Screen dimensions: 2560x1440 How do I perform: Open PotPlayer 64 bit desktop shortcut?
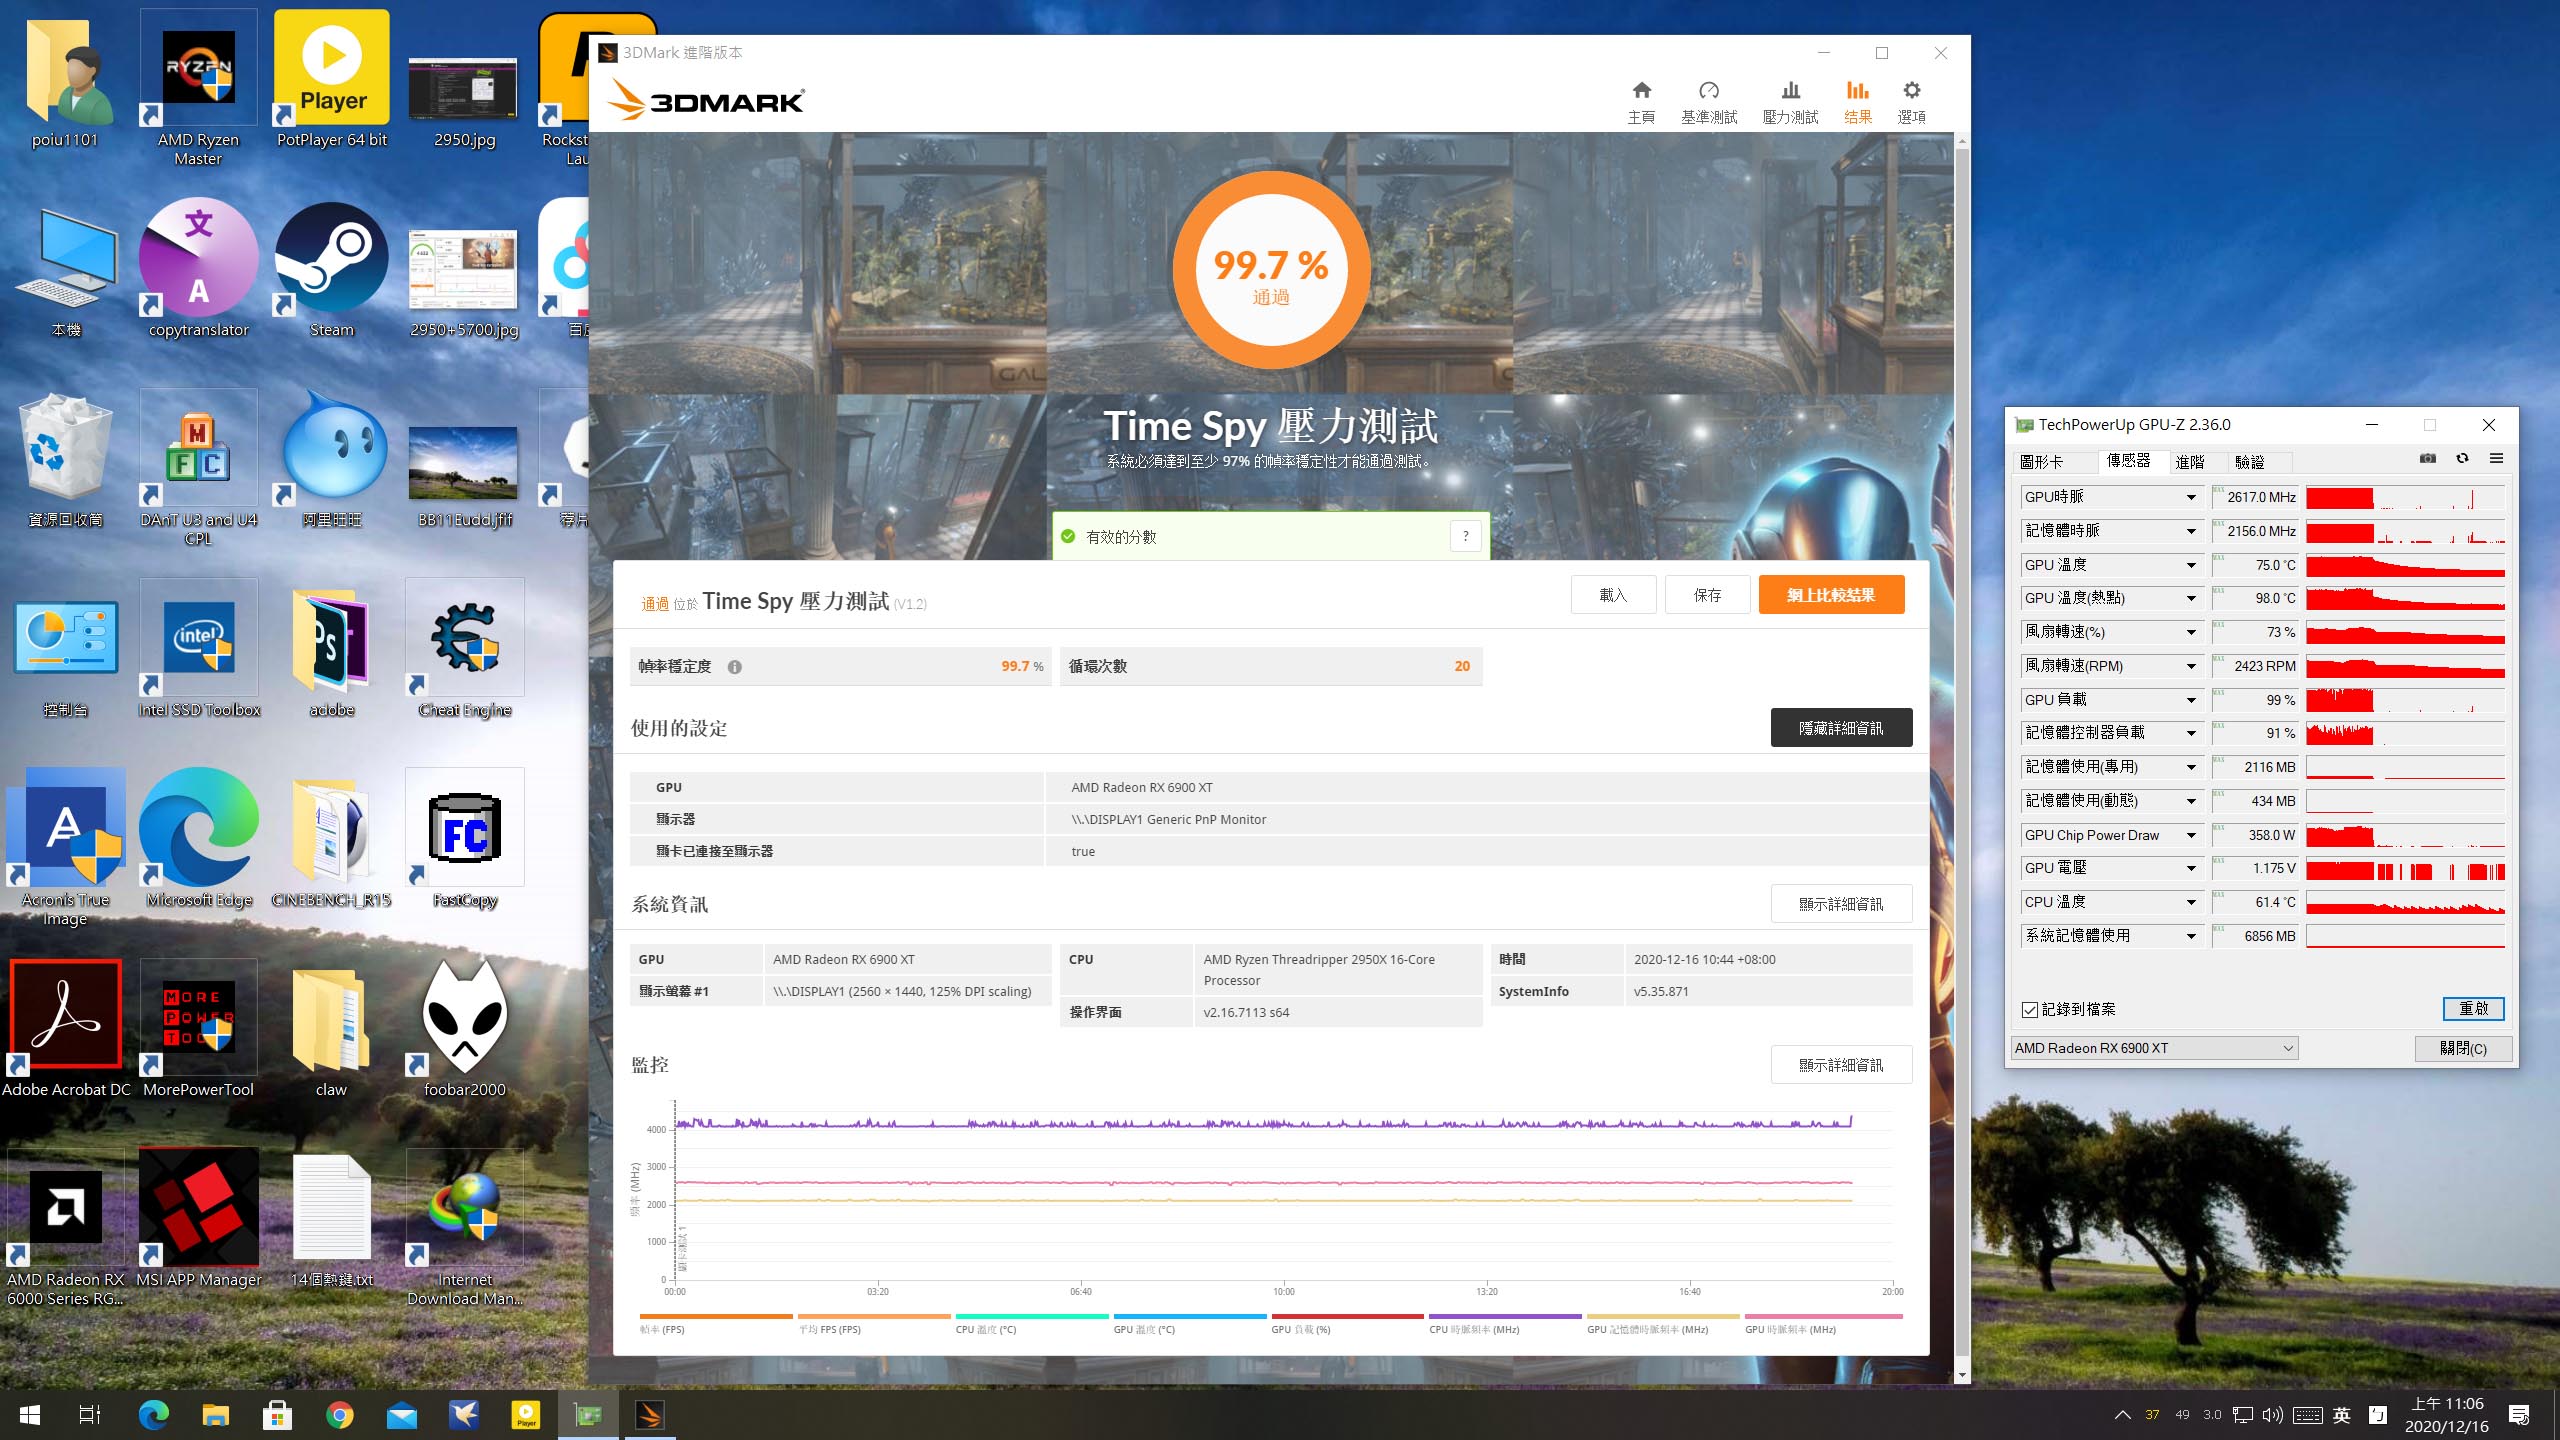[331, 79]
